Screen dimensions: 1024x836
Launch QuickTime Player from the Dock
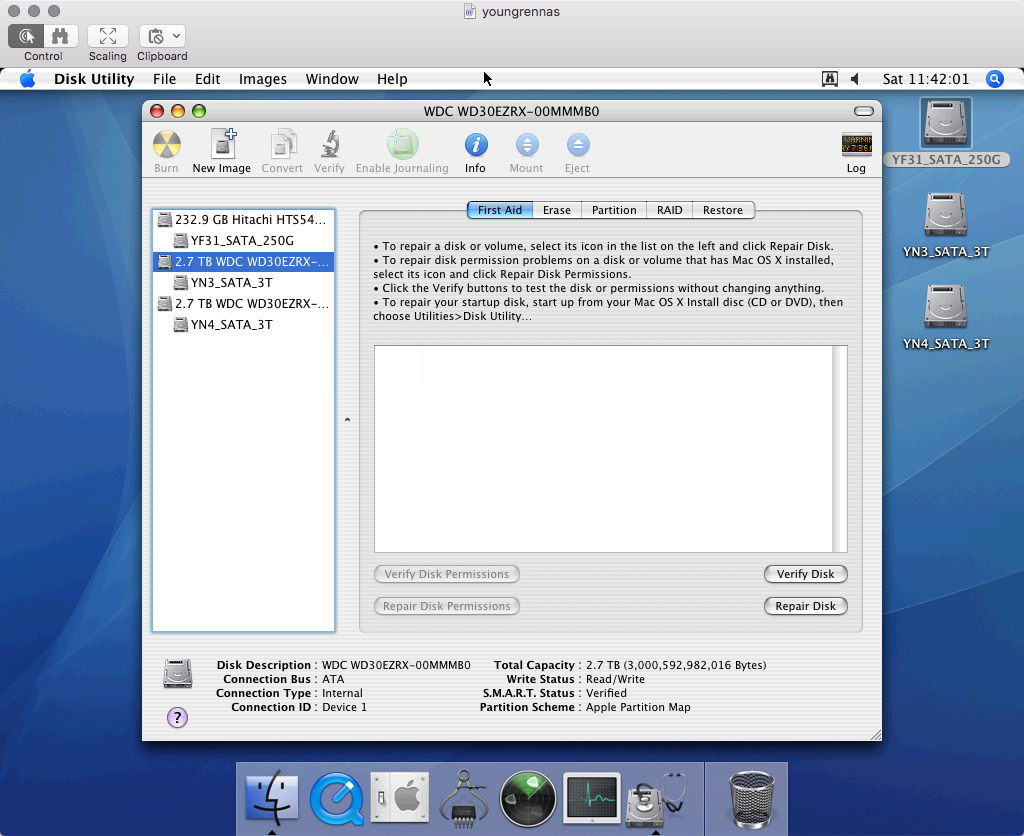point(337,798)
